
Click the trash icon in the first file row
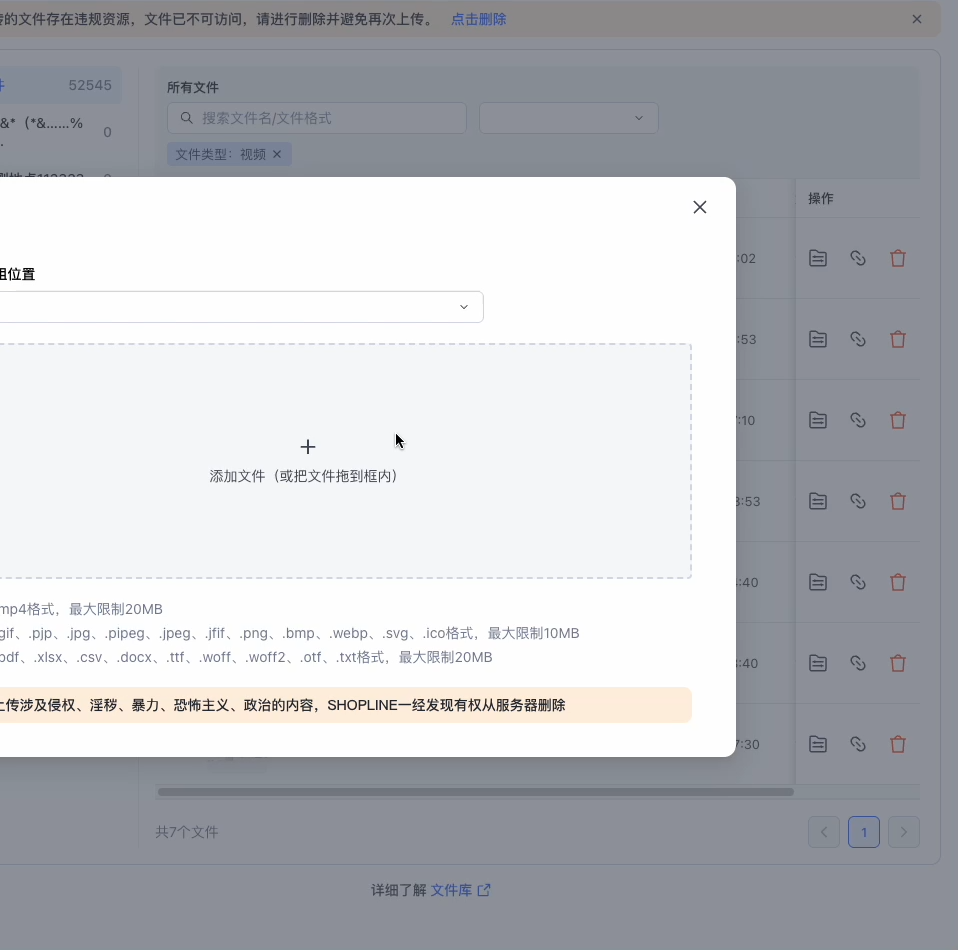pos(897,258)
